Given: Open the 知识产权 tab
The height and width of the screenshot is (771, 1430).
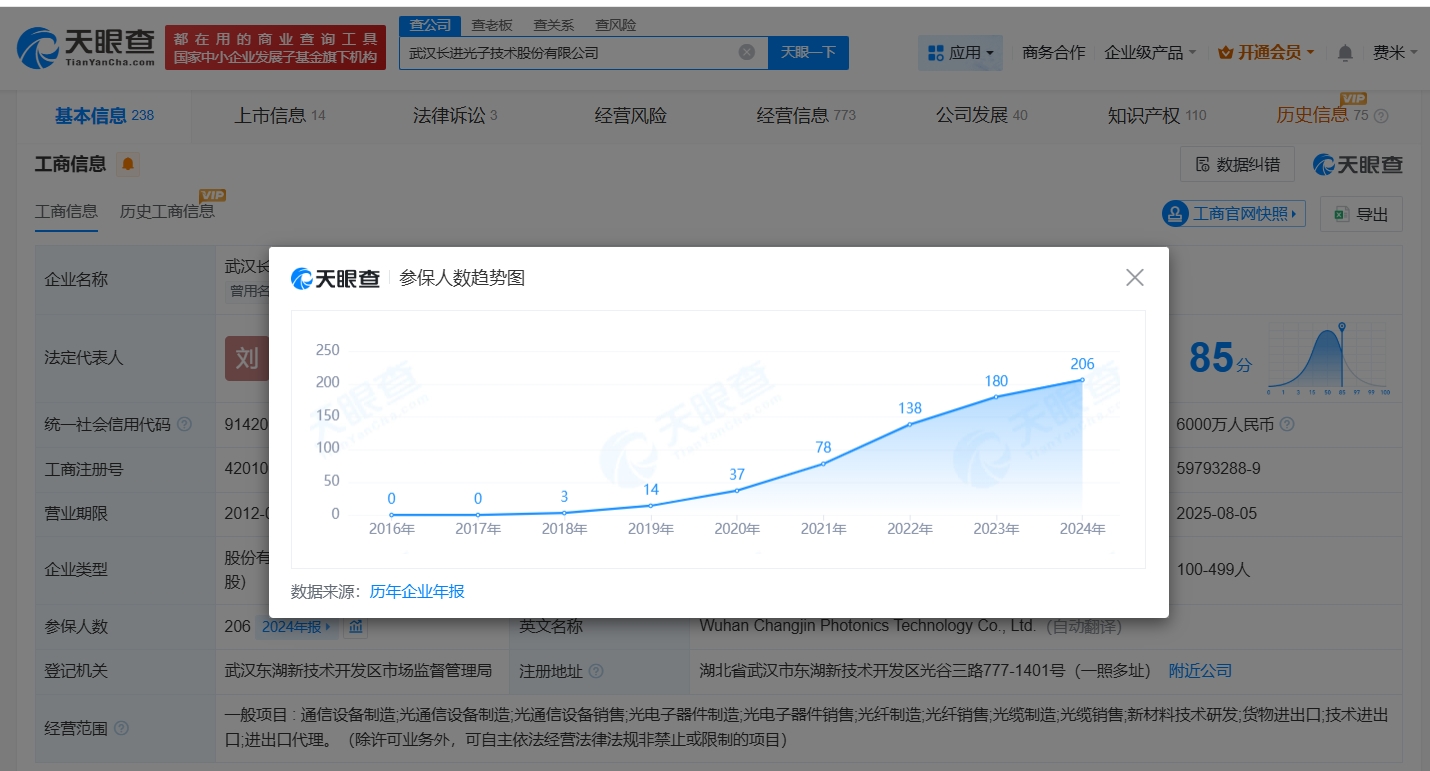Looking at the screenshot, I should point(1157,115).
